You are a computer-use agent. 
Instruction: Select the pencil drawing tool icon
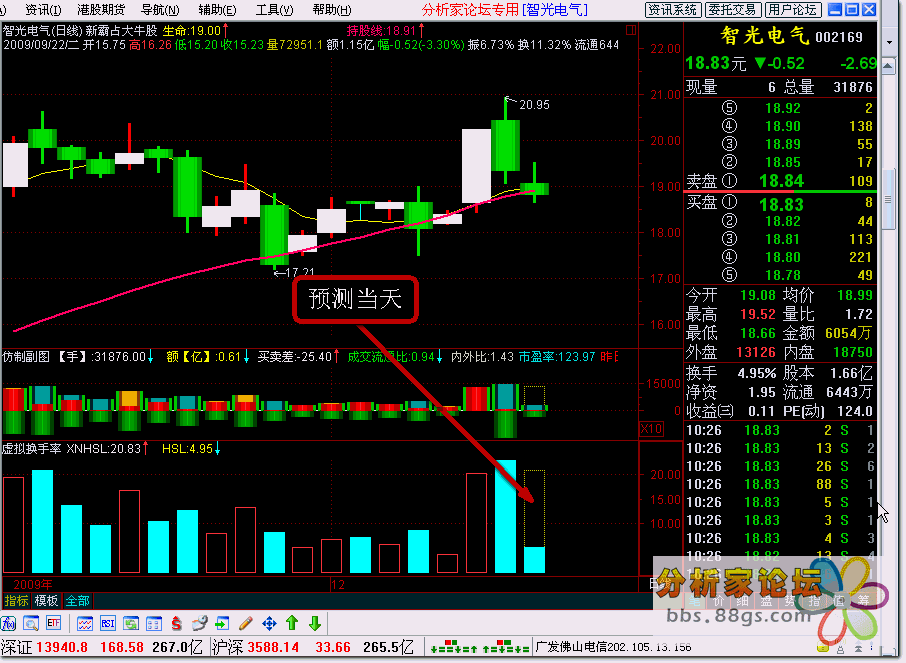(x=246, y=623)
